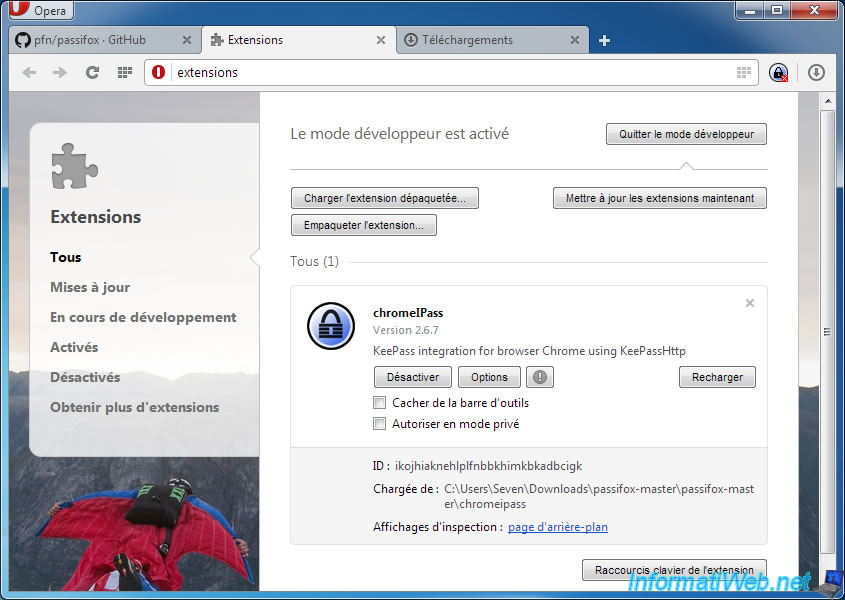Screen dimensions: 845x600
Task: Click the vertical scrollbar thumb
Action: 827,331
